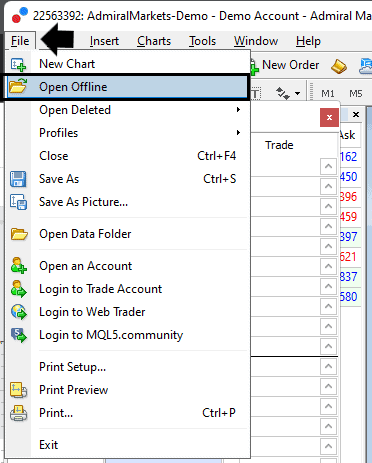Select the M5 timeframe button
Image resolution: width=372 pixels, height=463 pixels.
click(356, 94)
